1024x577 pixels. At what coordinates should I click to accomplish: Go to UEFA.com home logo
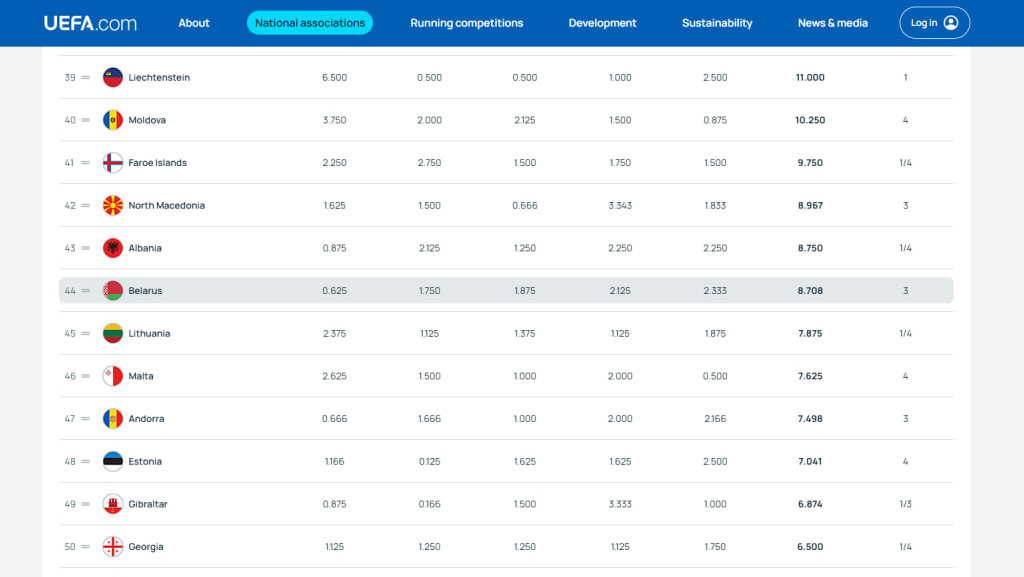coord(90,23)
